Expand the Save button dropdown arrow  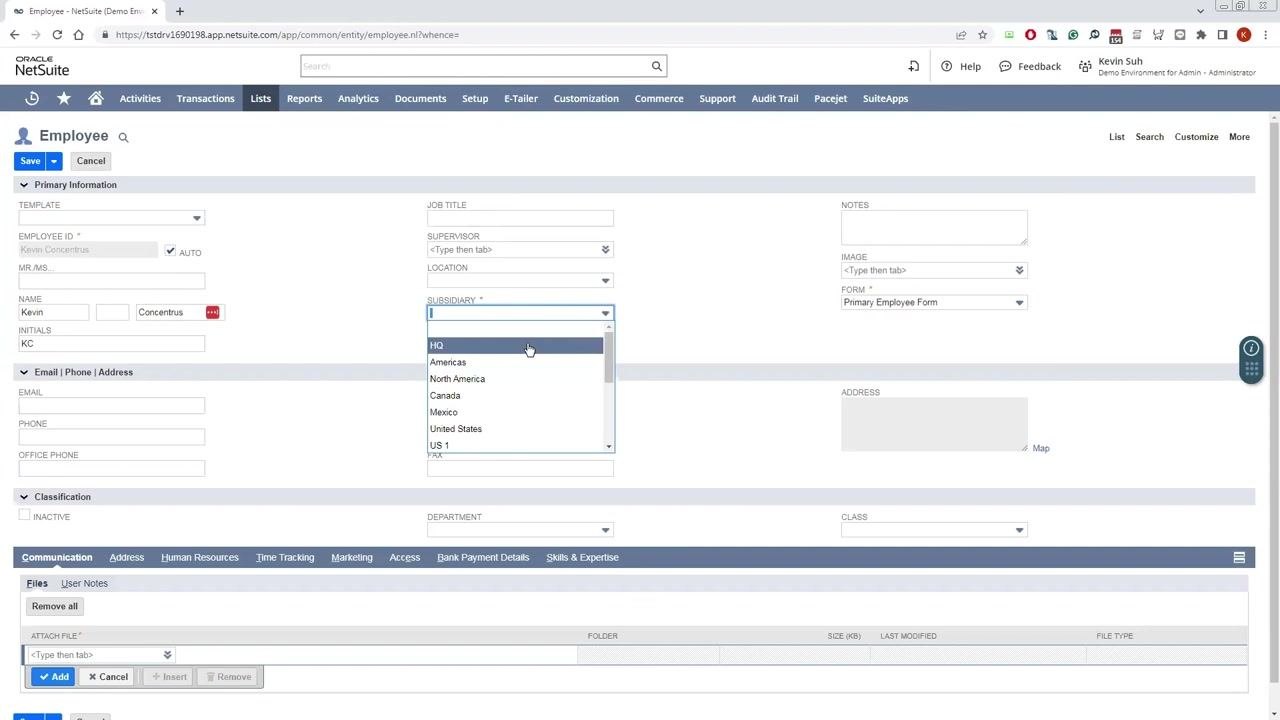pyautogui.click(x=54, y=161)
